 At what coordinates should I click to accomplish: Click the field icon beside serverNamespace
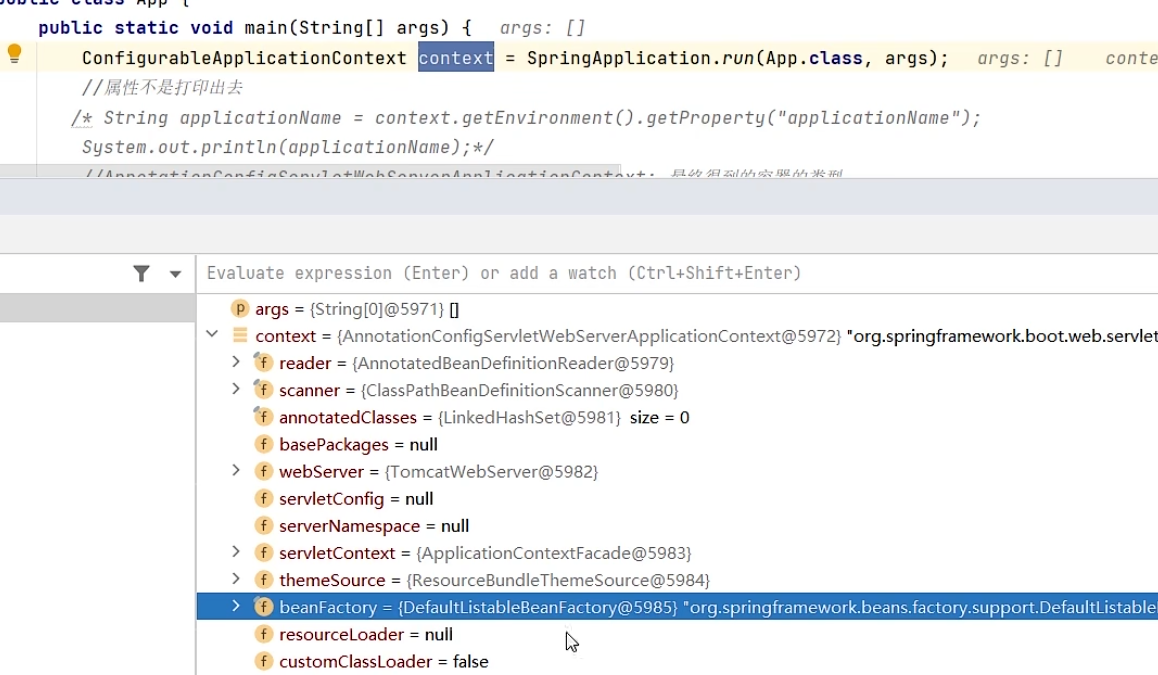pos(264,525)
